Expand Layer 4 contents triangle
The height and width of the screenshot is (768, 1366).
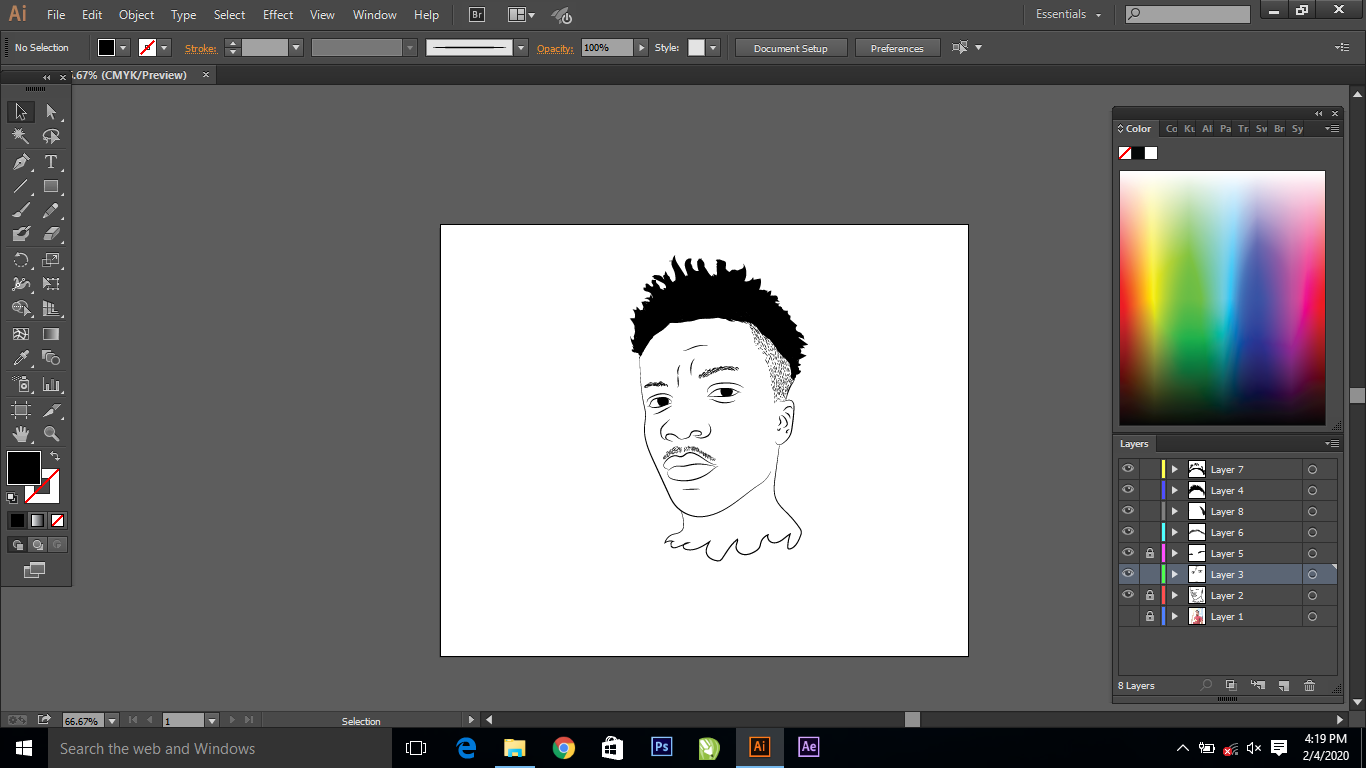pyautogui.click(x=1175, y=491)
